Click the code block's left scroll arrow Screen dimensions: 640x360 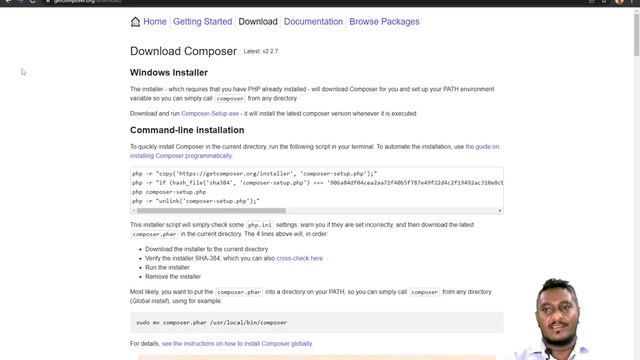134,211
